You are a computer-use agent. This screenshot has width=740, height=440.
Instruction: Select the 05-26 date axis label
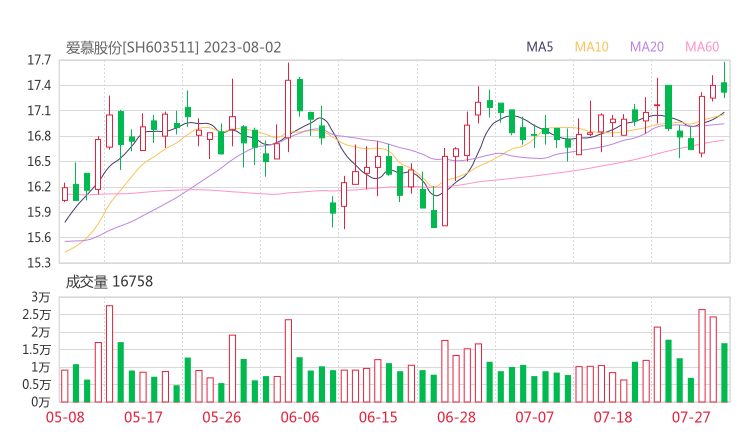tap(221, 417)
